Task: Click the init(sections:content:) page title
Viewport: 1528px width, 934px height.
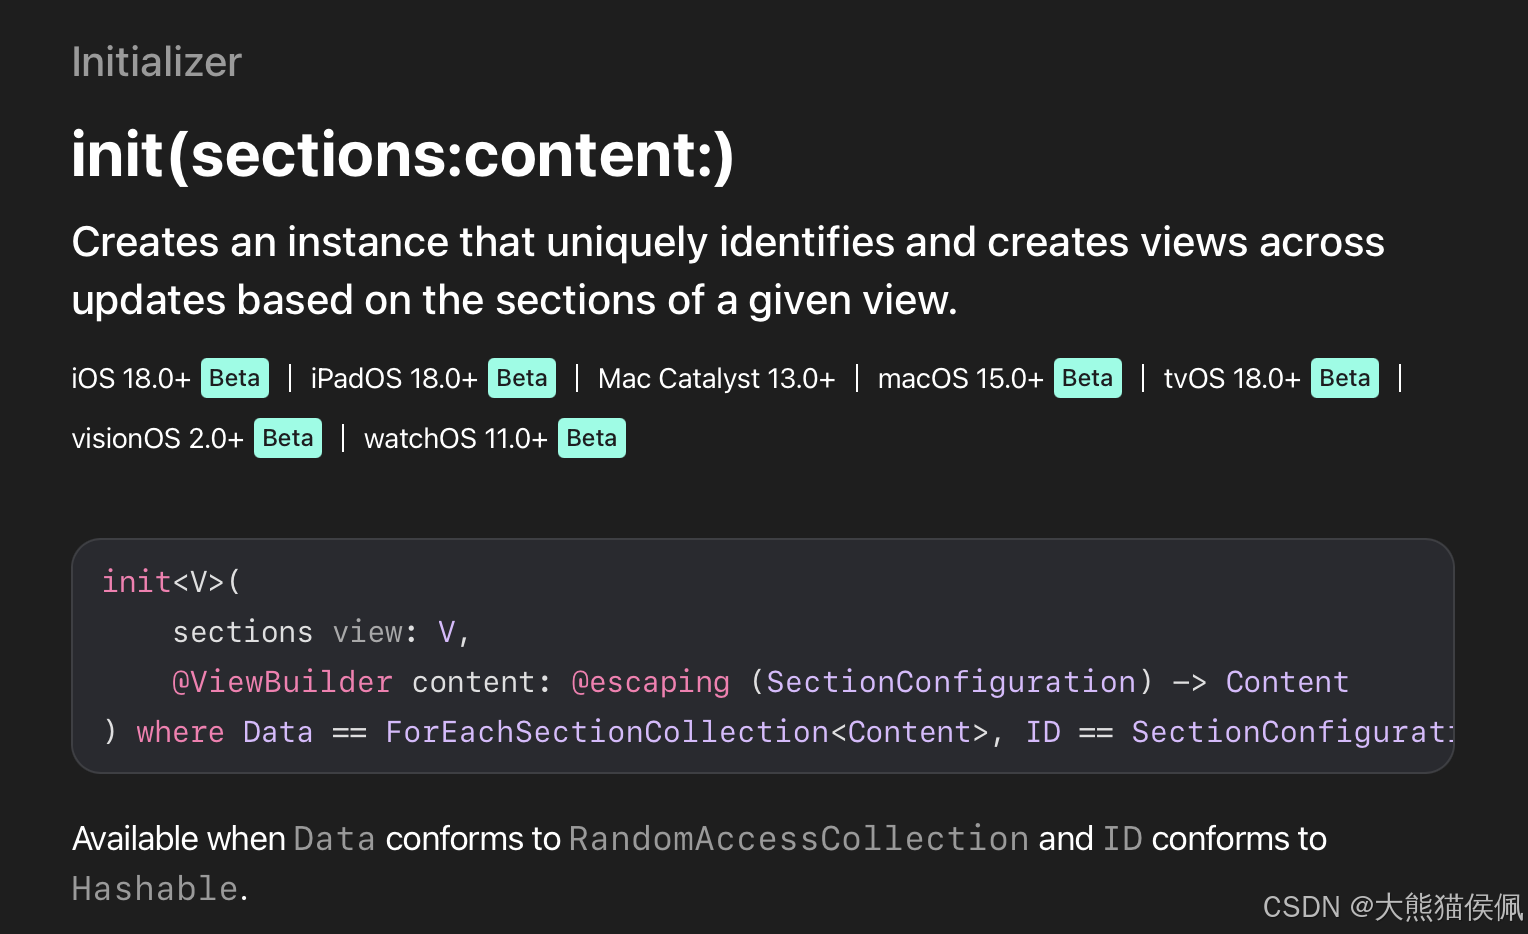Action: pyautogui.click(x=402, y=155)
